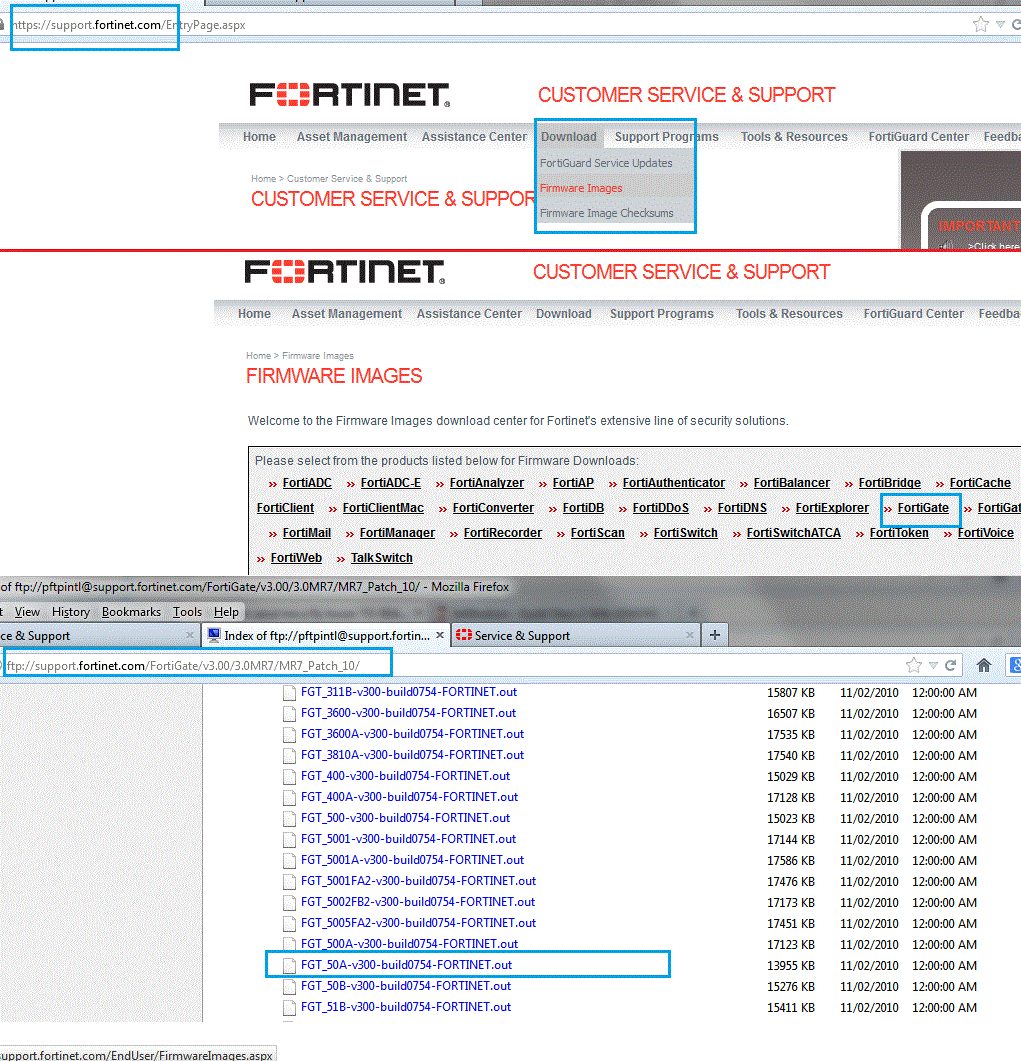Click Home breadcrumb above Firmware Images heading

click(x=258, y=356)
